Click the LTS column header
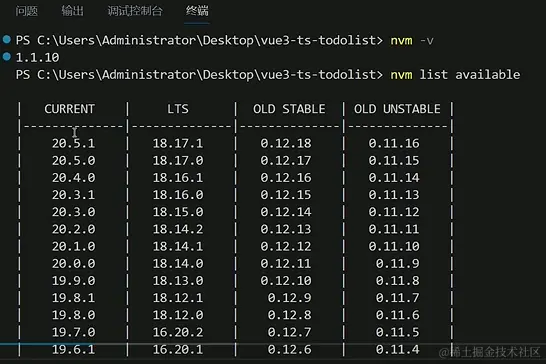Screen dimensions: 546x364 (178, 109)
